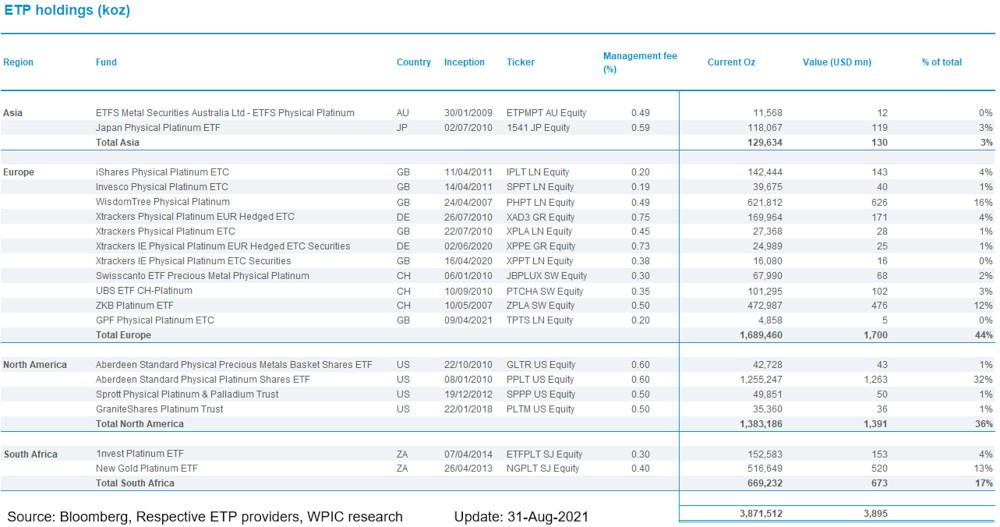Viewport: 1000px width, 527px height.
Task: Select the 'Region' column header
Action: 18,62
